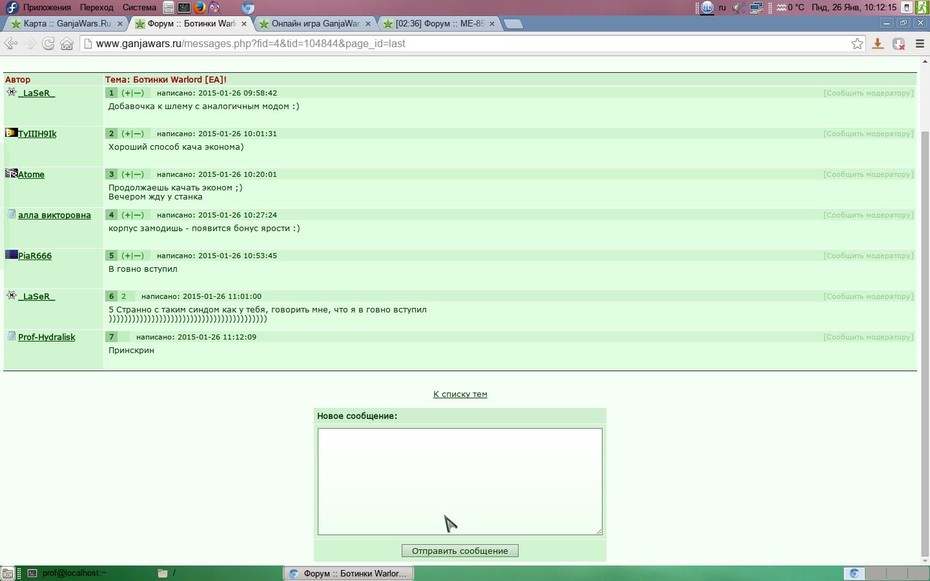The width and height of the screenshot is (930, 581).
Task: Open the volume control speaker icon
Action: point(738,7)
